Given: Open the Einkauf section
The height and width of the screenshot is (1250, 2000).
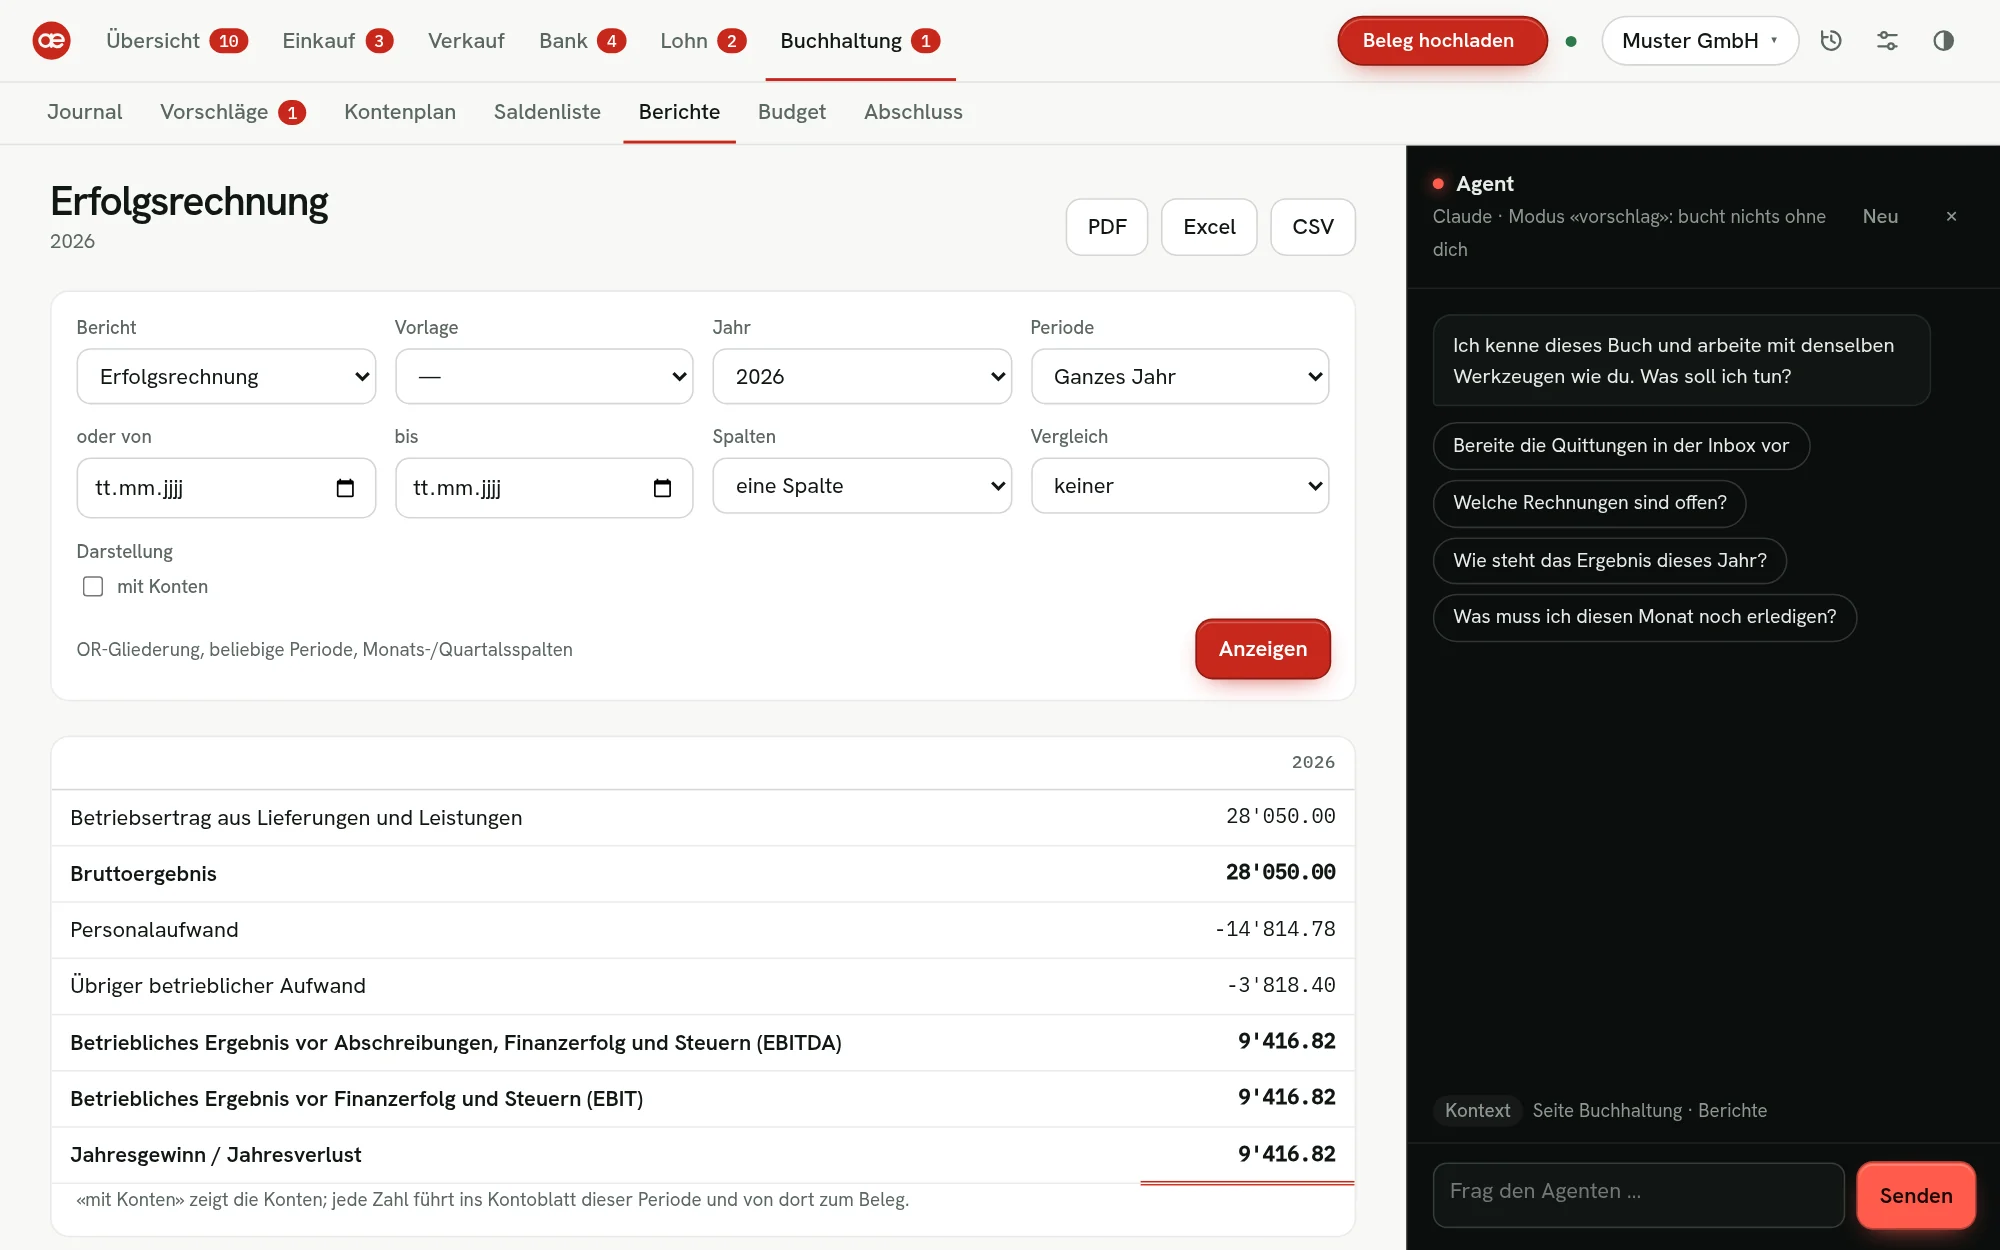Looking at the screenshot, I should click(337, 41).
